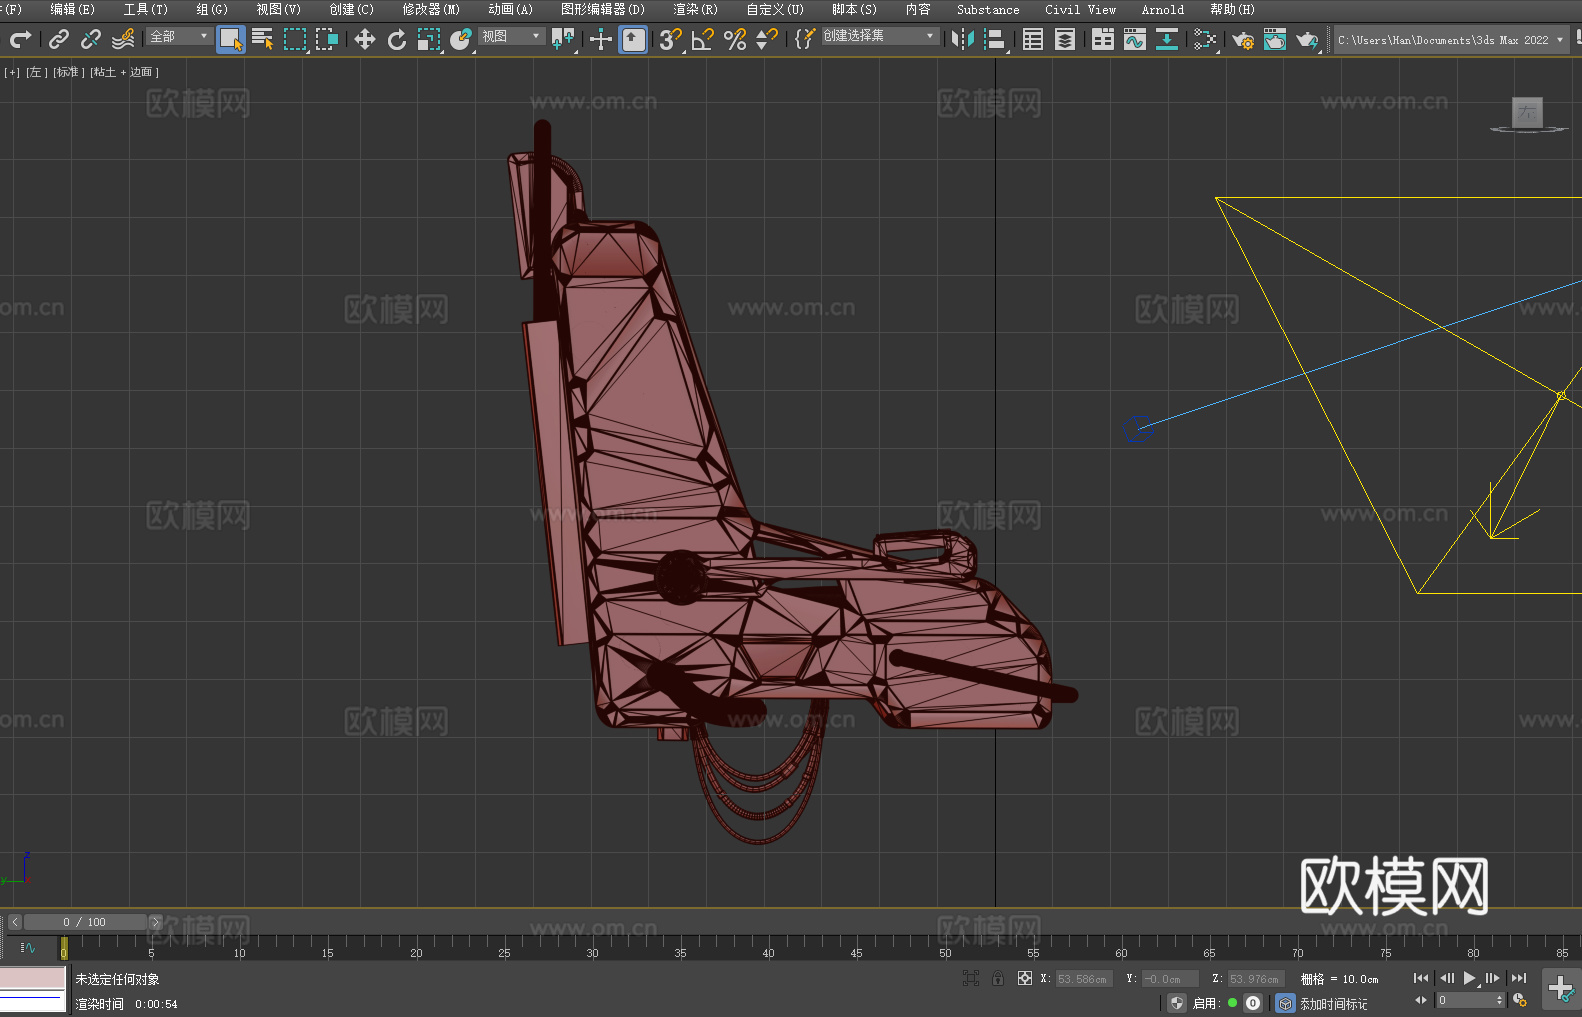Select the Link objects tool
This screenshot has height=1017, width=1582.
[59, 39]
